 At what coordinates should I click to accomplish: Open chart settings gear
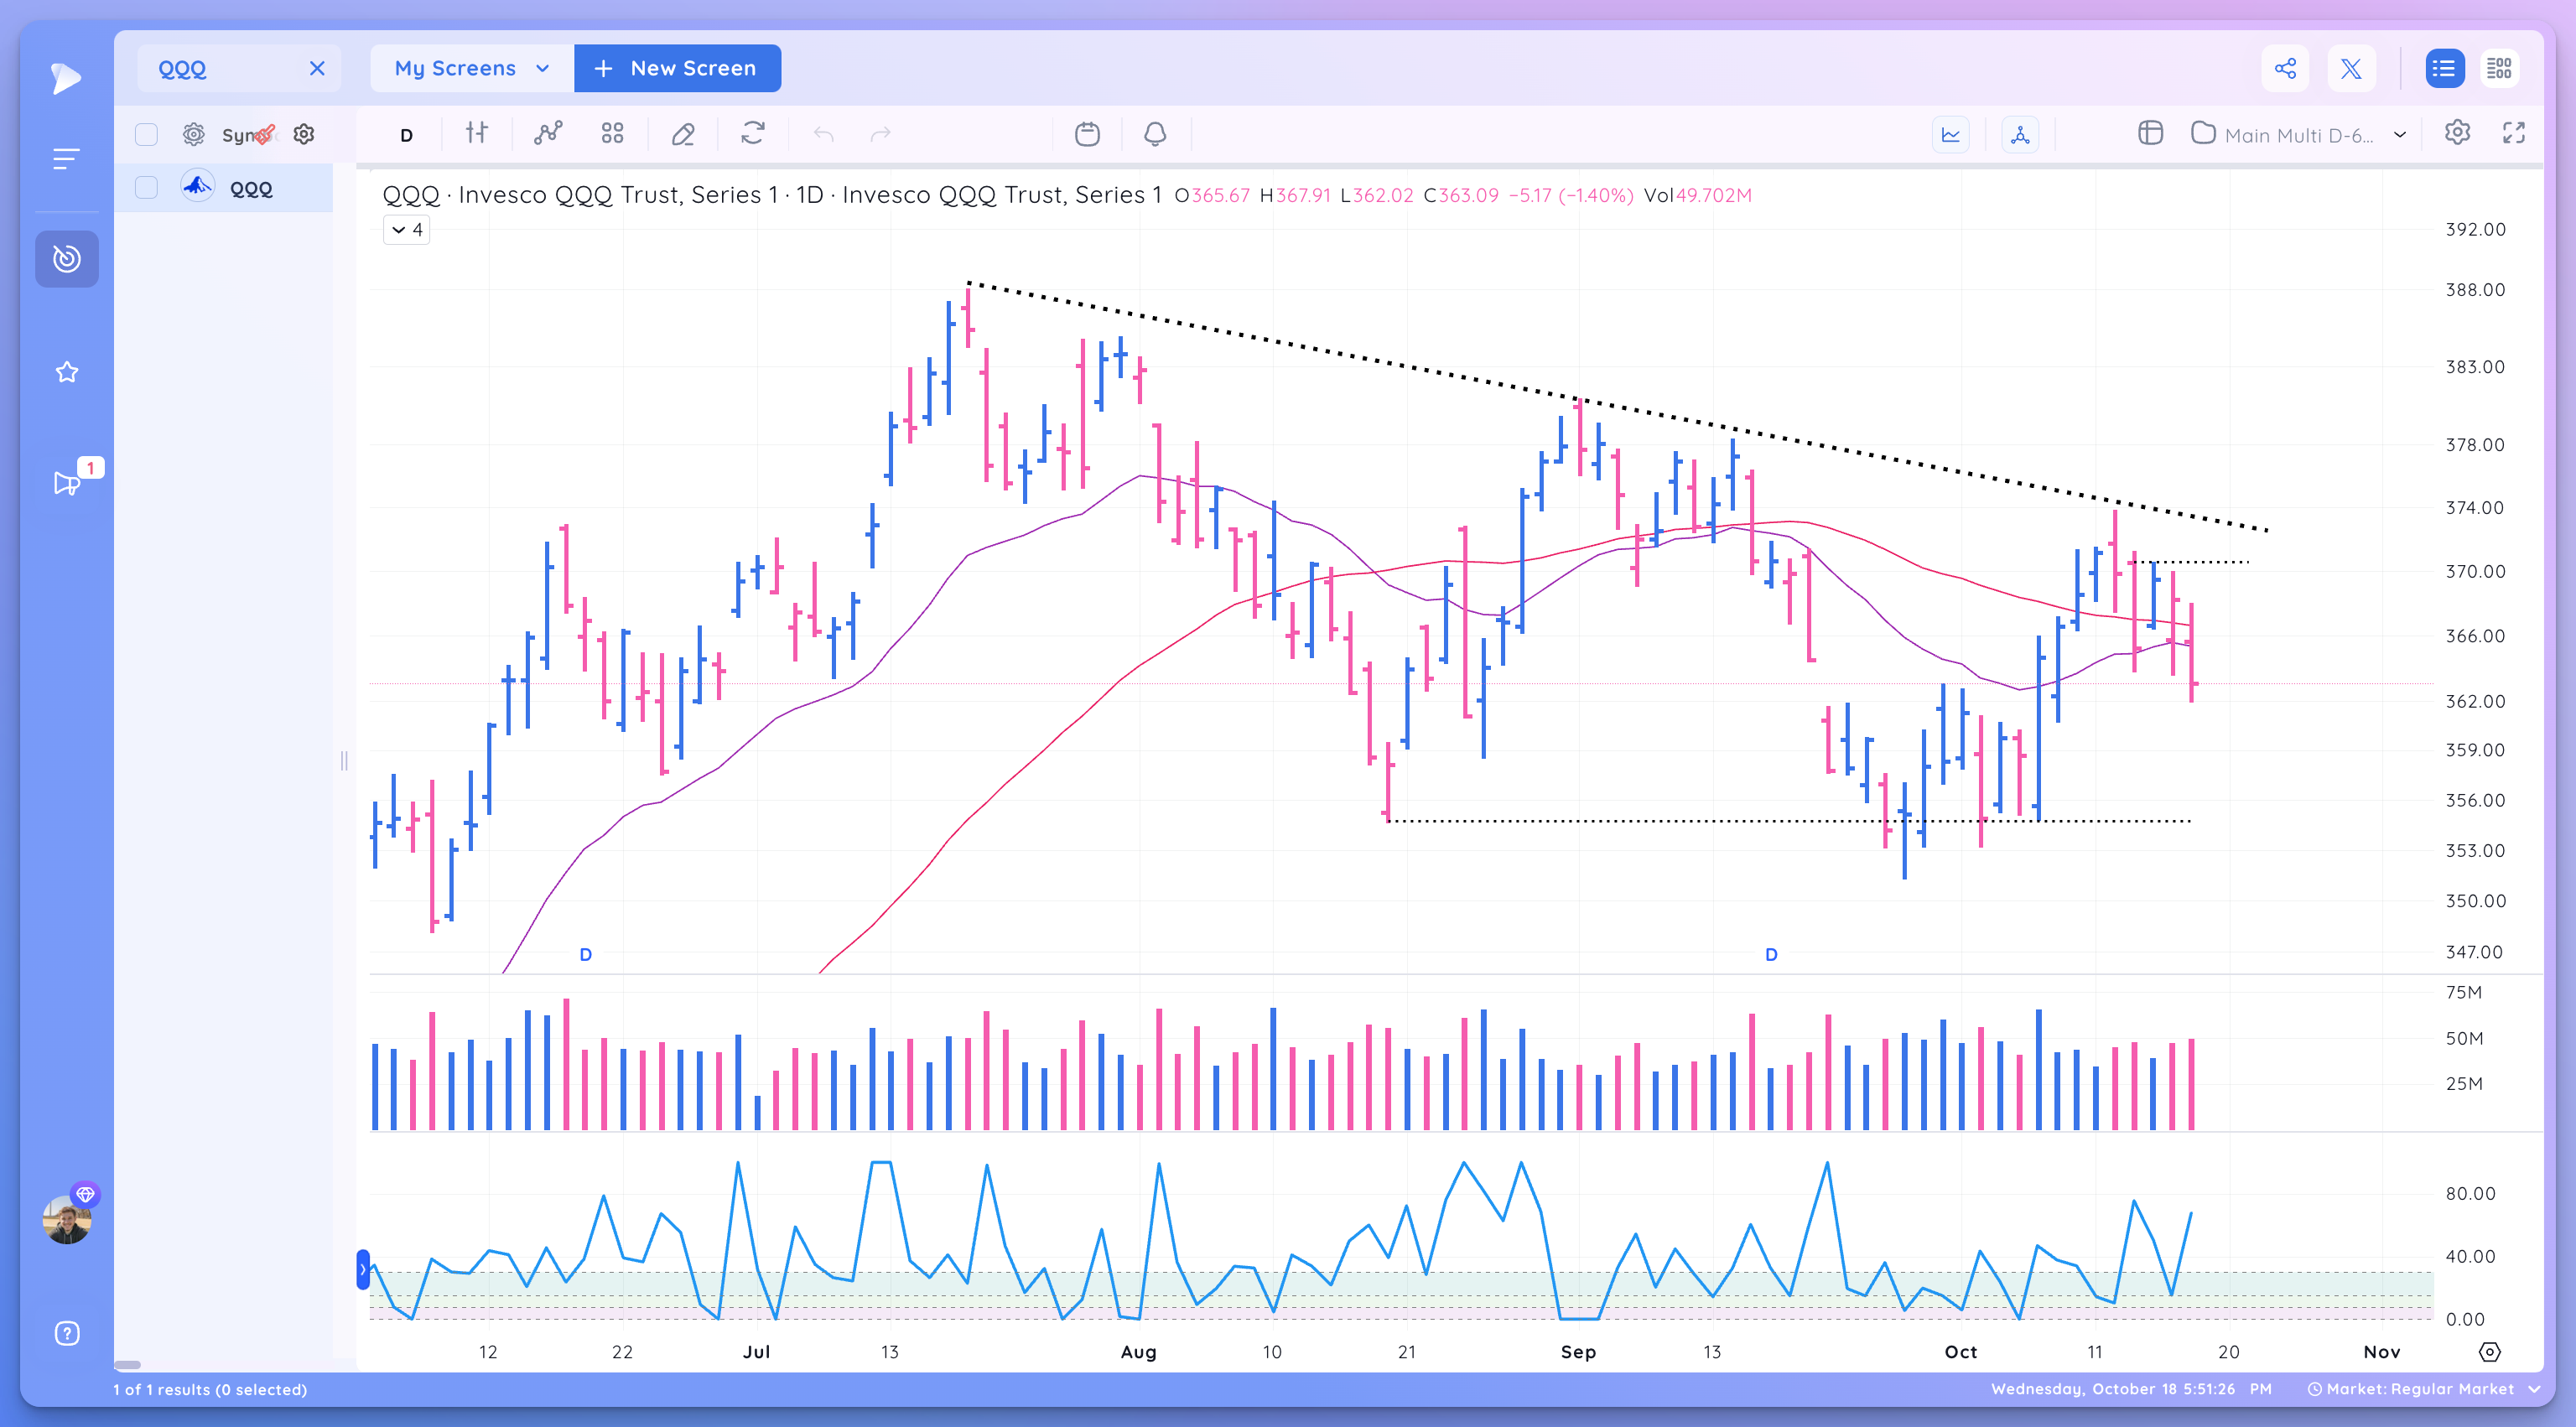[2457, 133]
